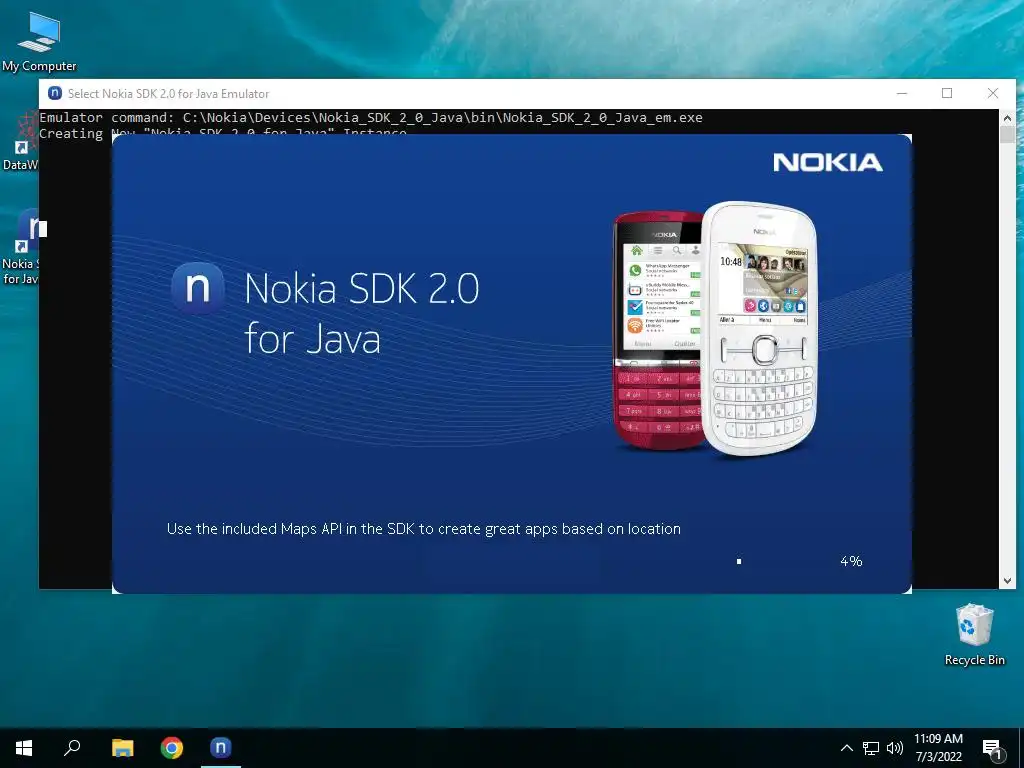Image resolution: width=1024 pixels, height=768 pixels.
Task: Select the Nokia SDK taskbar icon
Action: (x=221, y=748)
